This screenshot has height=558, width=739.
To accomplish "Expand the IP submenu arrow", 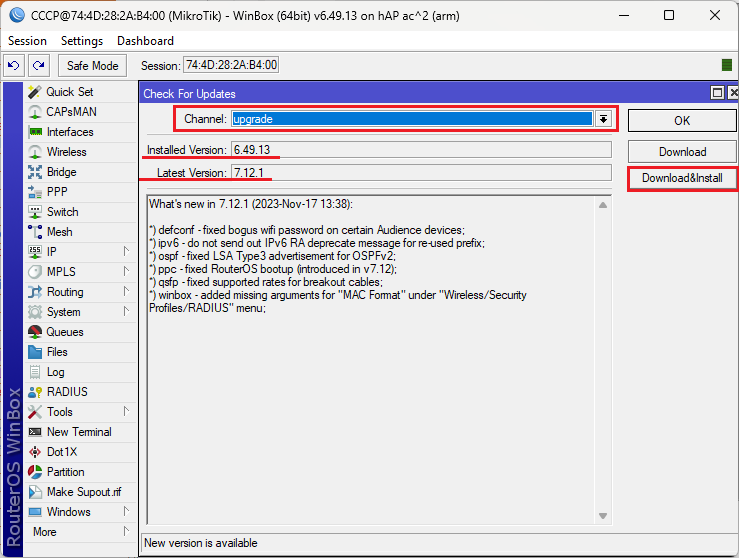I will point(126,251).
